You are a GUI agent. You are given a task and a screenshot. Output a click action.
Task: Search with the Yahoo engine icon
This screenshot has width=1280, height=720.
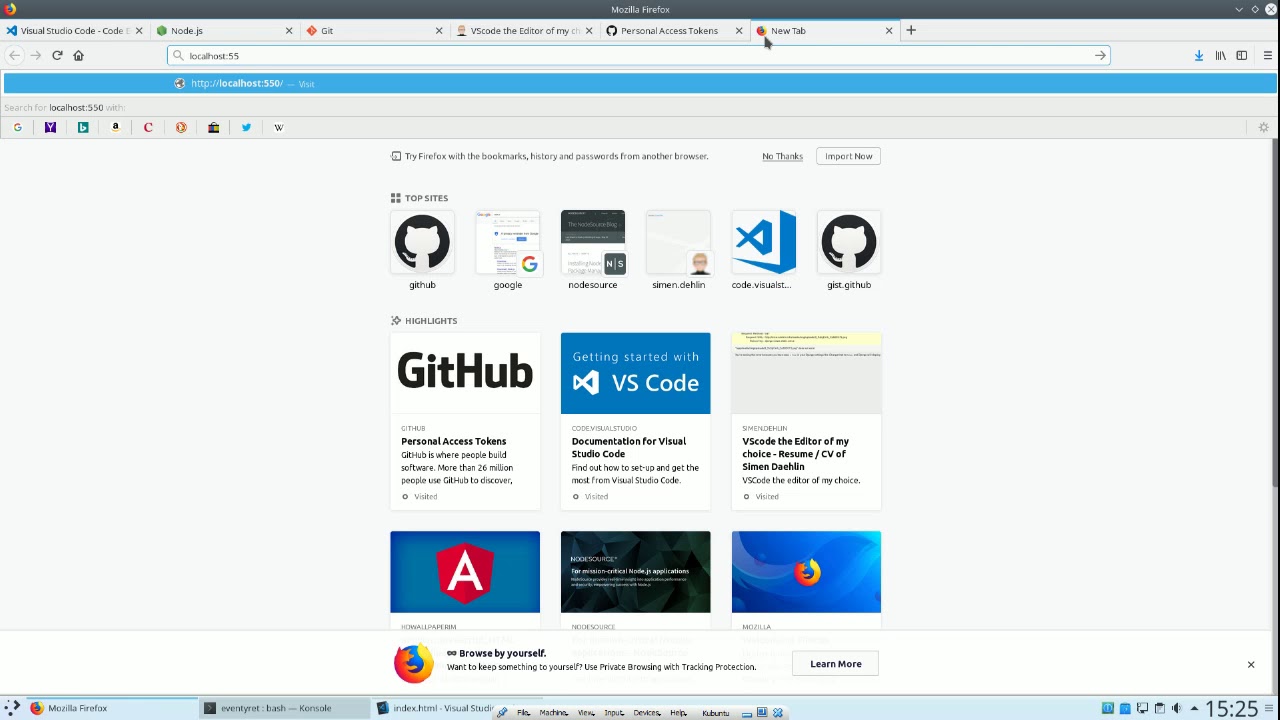[50, 127]
